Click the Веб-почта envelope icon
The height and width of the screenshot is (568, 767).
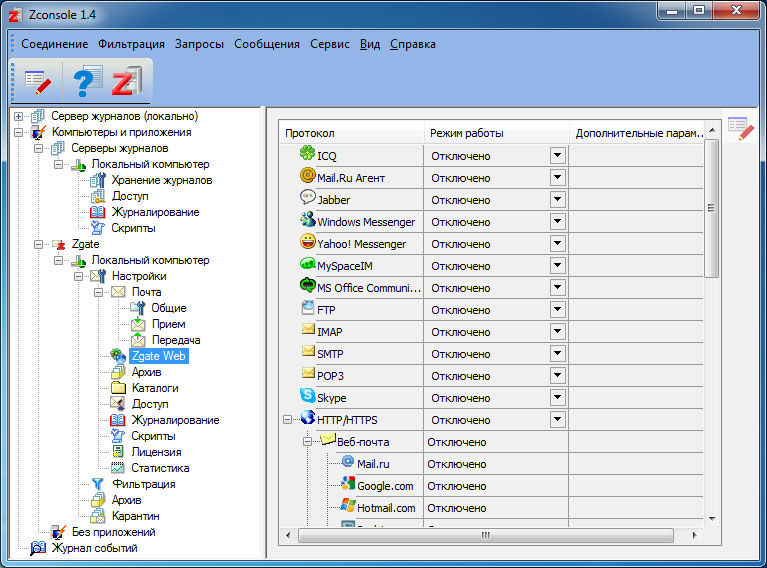[x=328, y=439]
